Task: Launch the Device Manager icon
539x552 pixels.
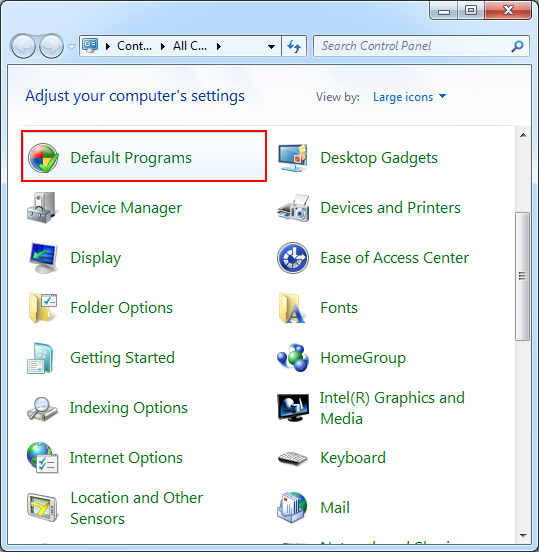Action: tap(43, 208)
